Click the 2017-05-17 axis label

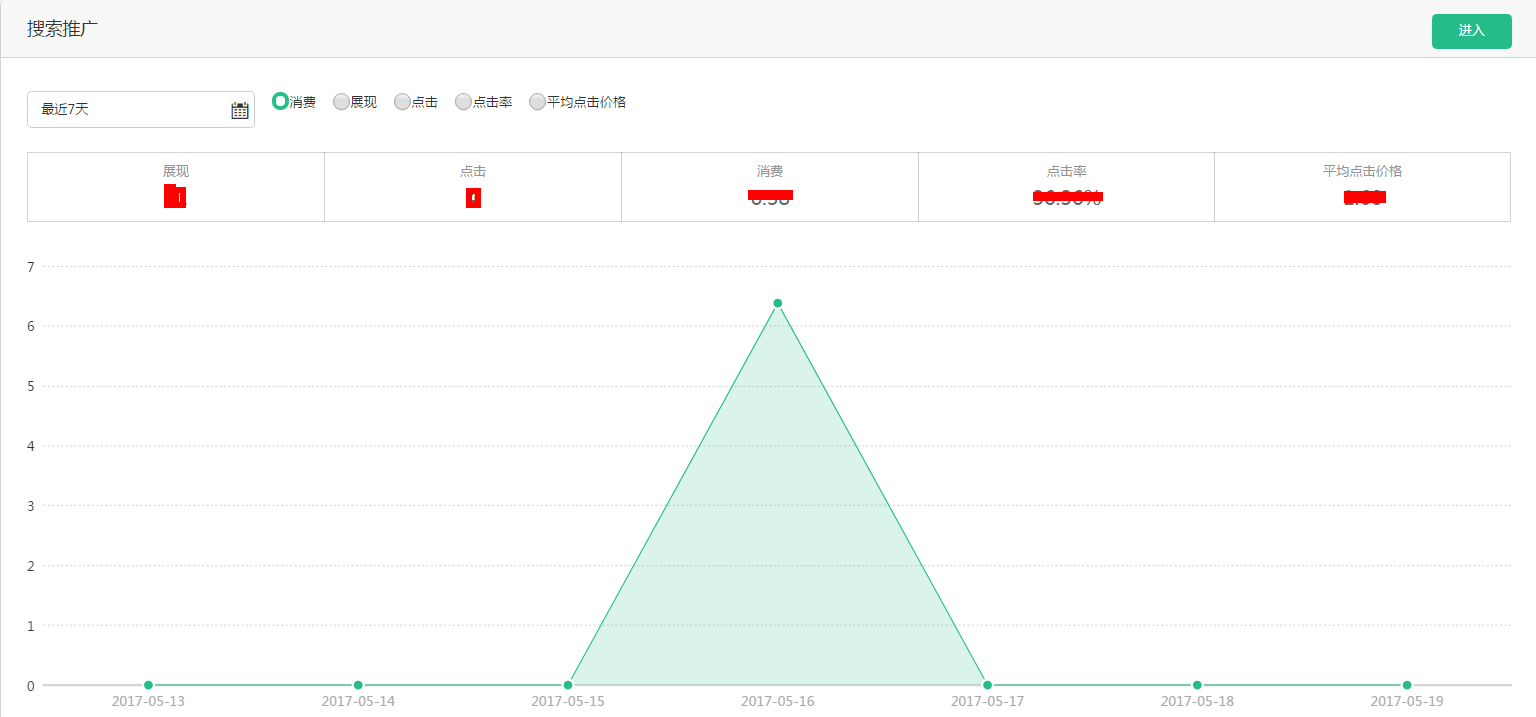tap(987, 701)
